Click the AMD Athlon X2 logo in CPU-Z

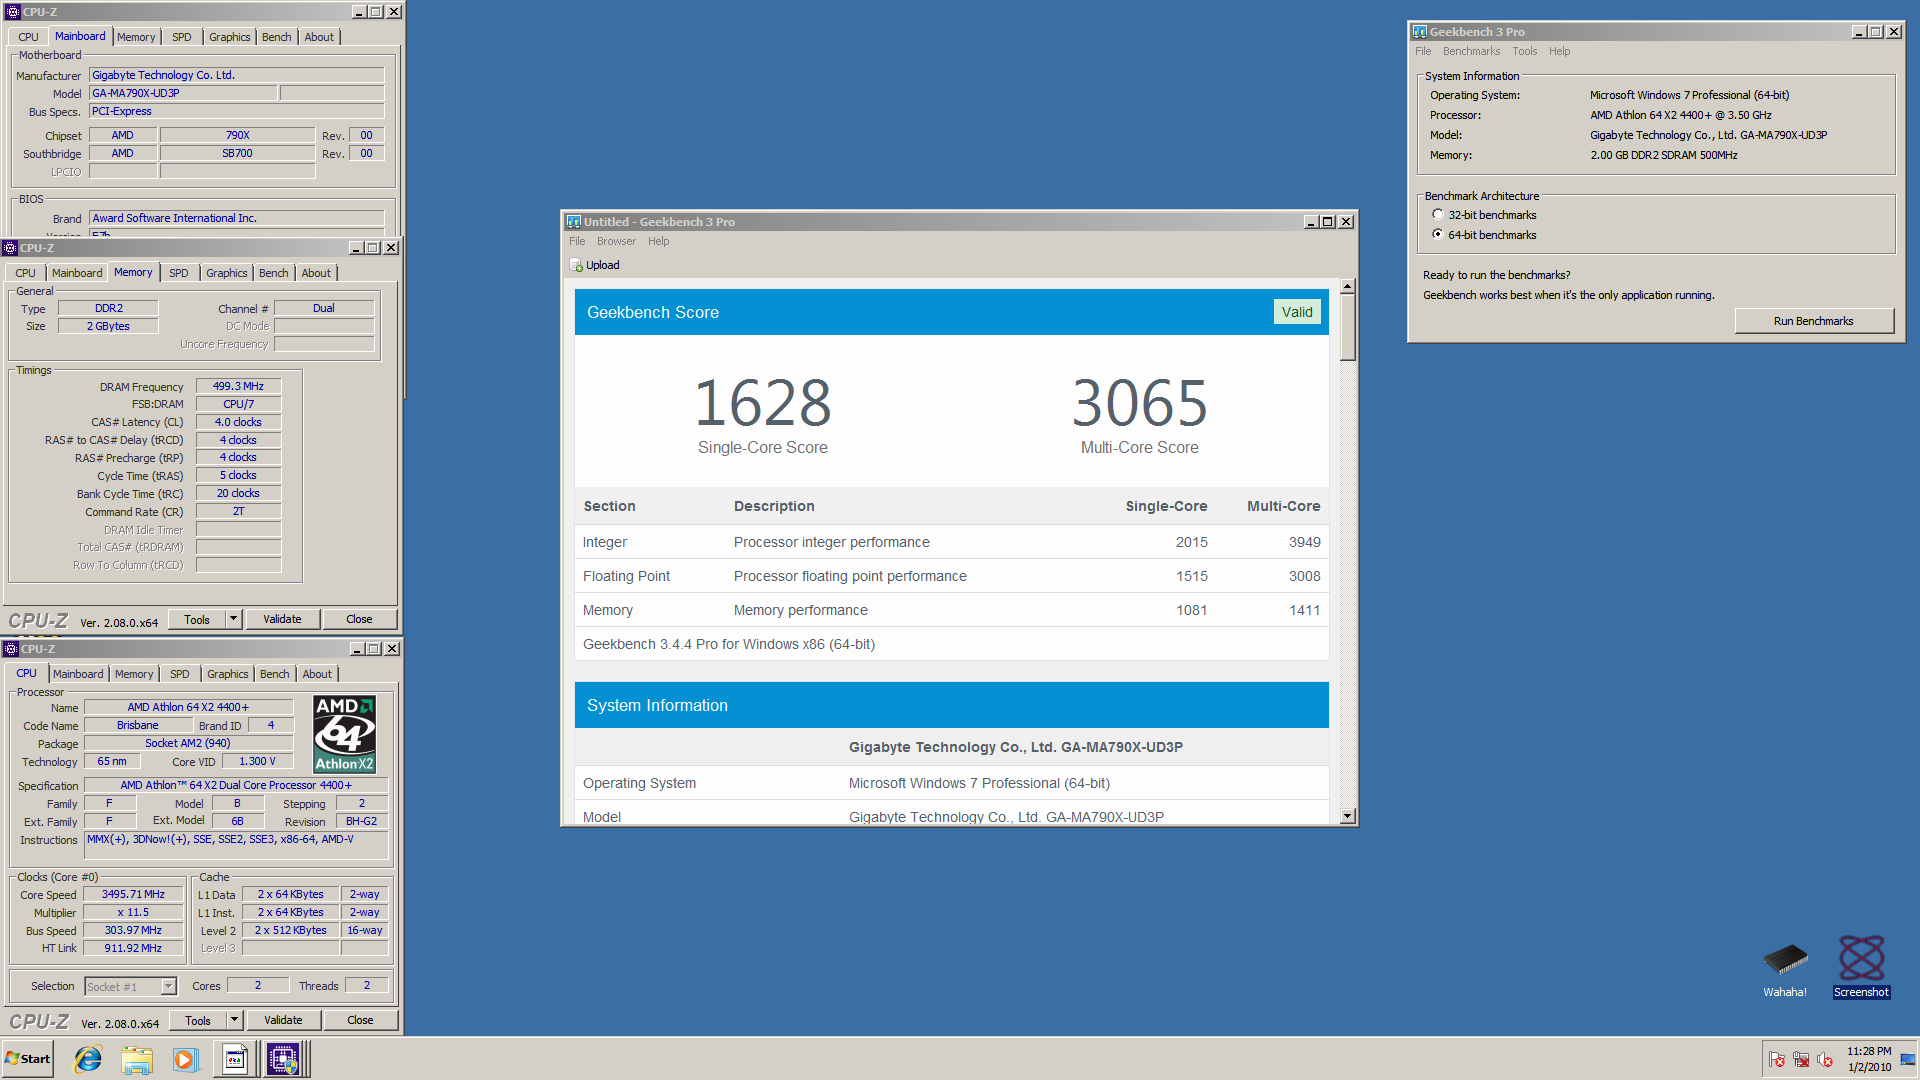pyautogui.click(x=344, y=734)
